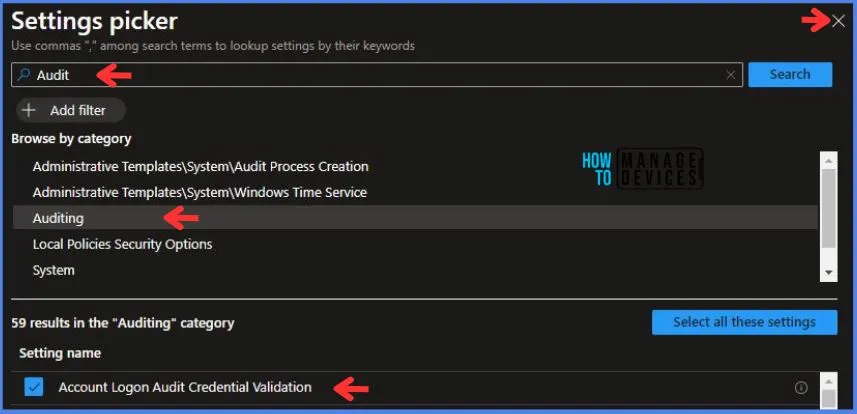Click the category list scroll up arrow
Viewport: 857px width, 414px height.
[829, 160]
